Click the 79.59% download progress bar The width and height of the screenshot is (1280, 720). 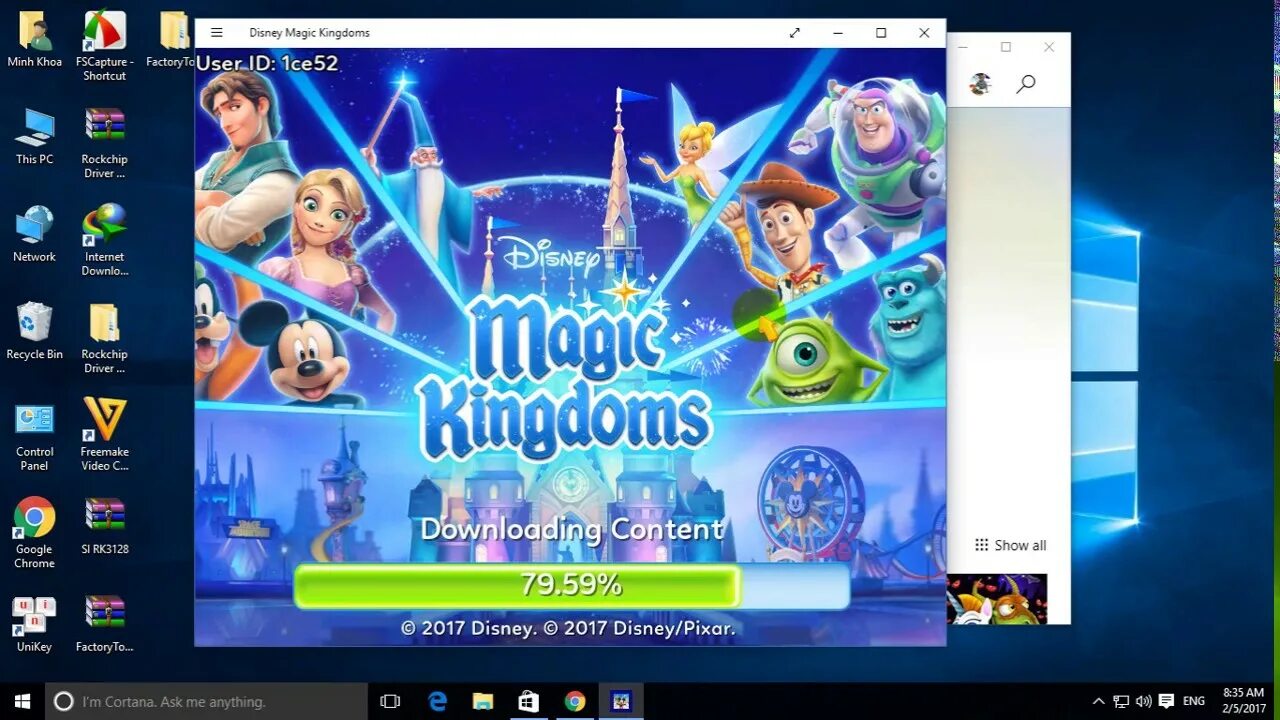tap(571, 586)
